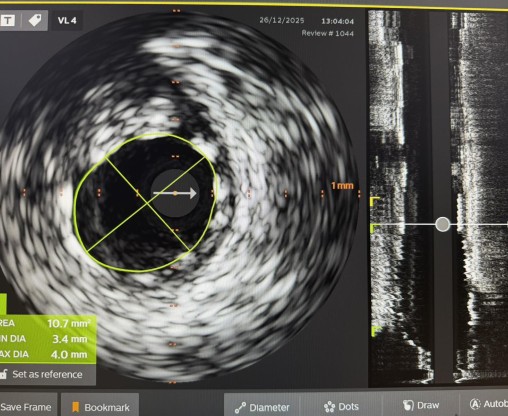This screenshot has width=508, height=416.
Task: Grab the round frame slider handle
Action: pos(442,224)
